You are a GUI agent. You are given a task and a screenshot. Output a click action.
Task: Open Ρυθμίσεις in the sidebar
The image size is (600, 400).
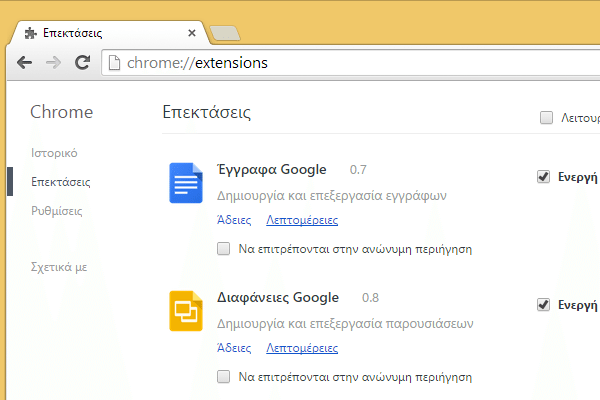(57, 211)
